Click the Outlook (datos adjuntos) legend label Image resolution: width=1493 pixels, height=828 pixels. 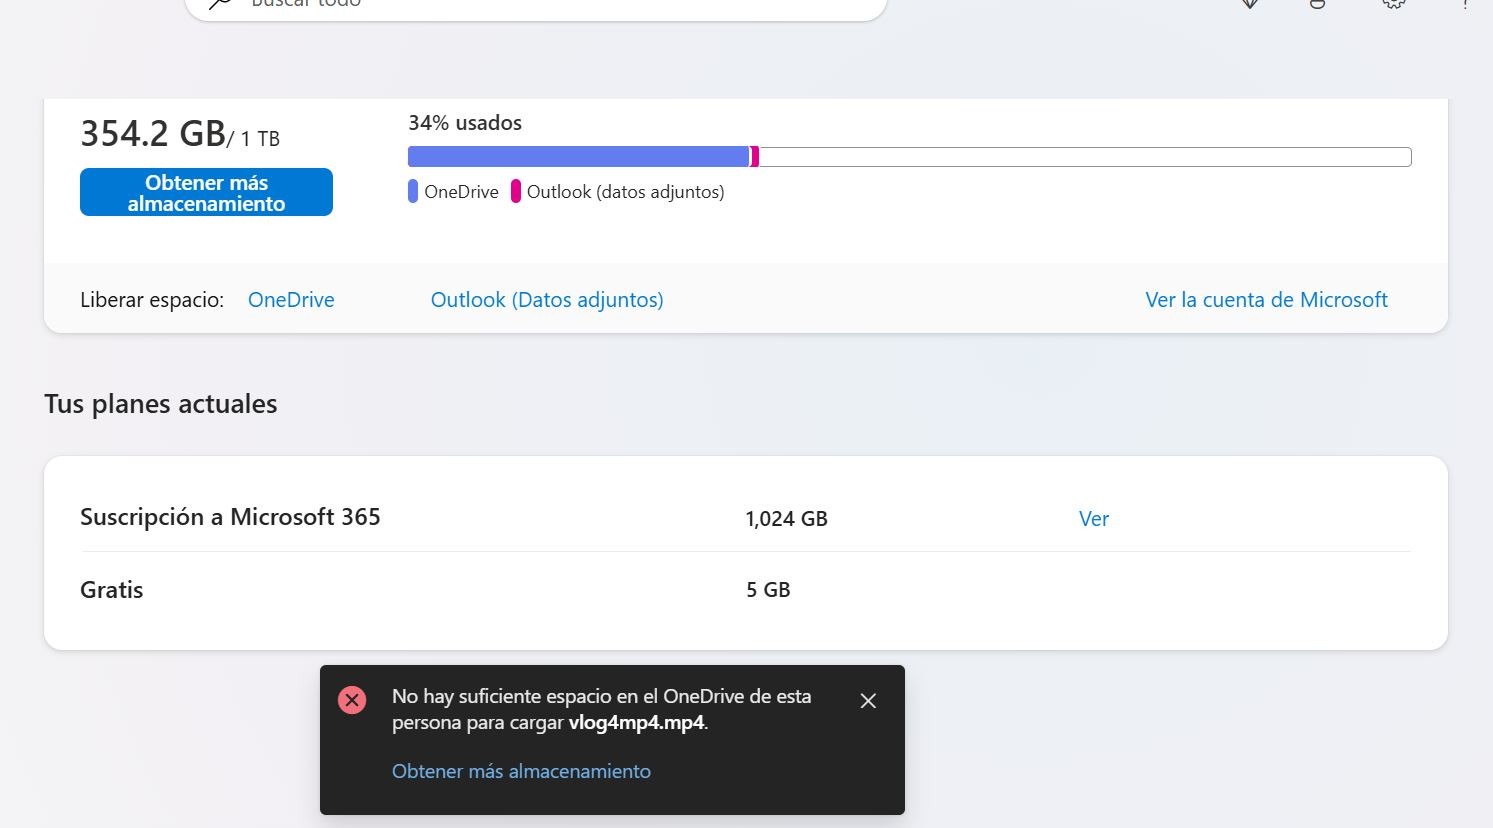coord(626,192)
